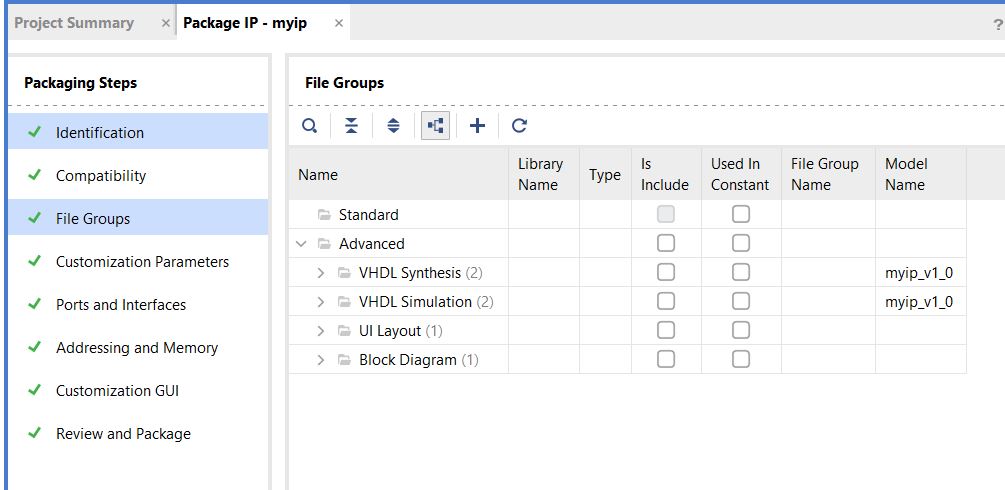Open the Ports and Interfaces step
The width and height of the screenshot is (1005, 490).
click(121, 305)
